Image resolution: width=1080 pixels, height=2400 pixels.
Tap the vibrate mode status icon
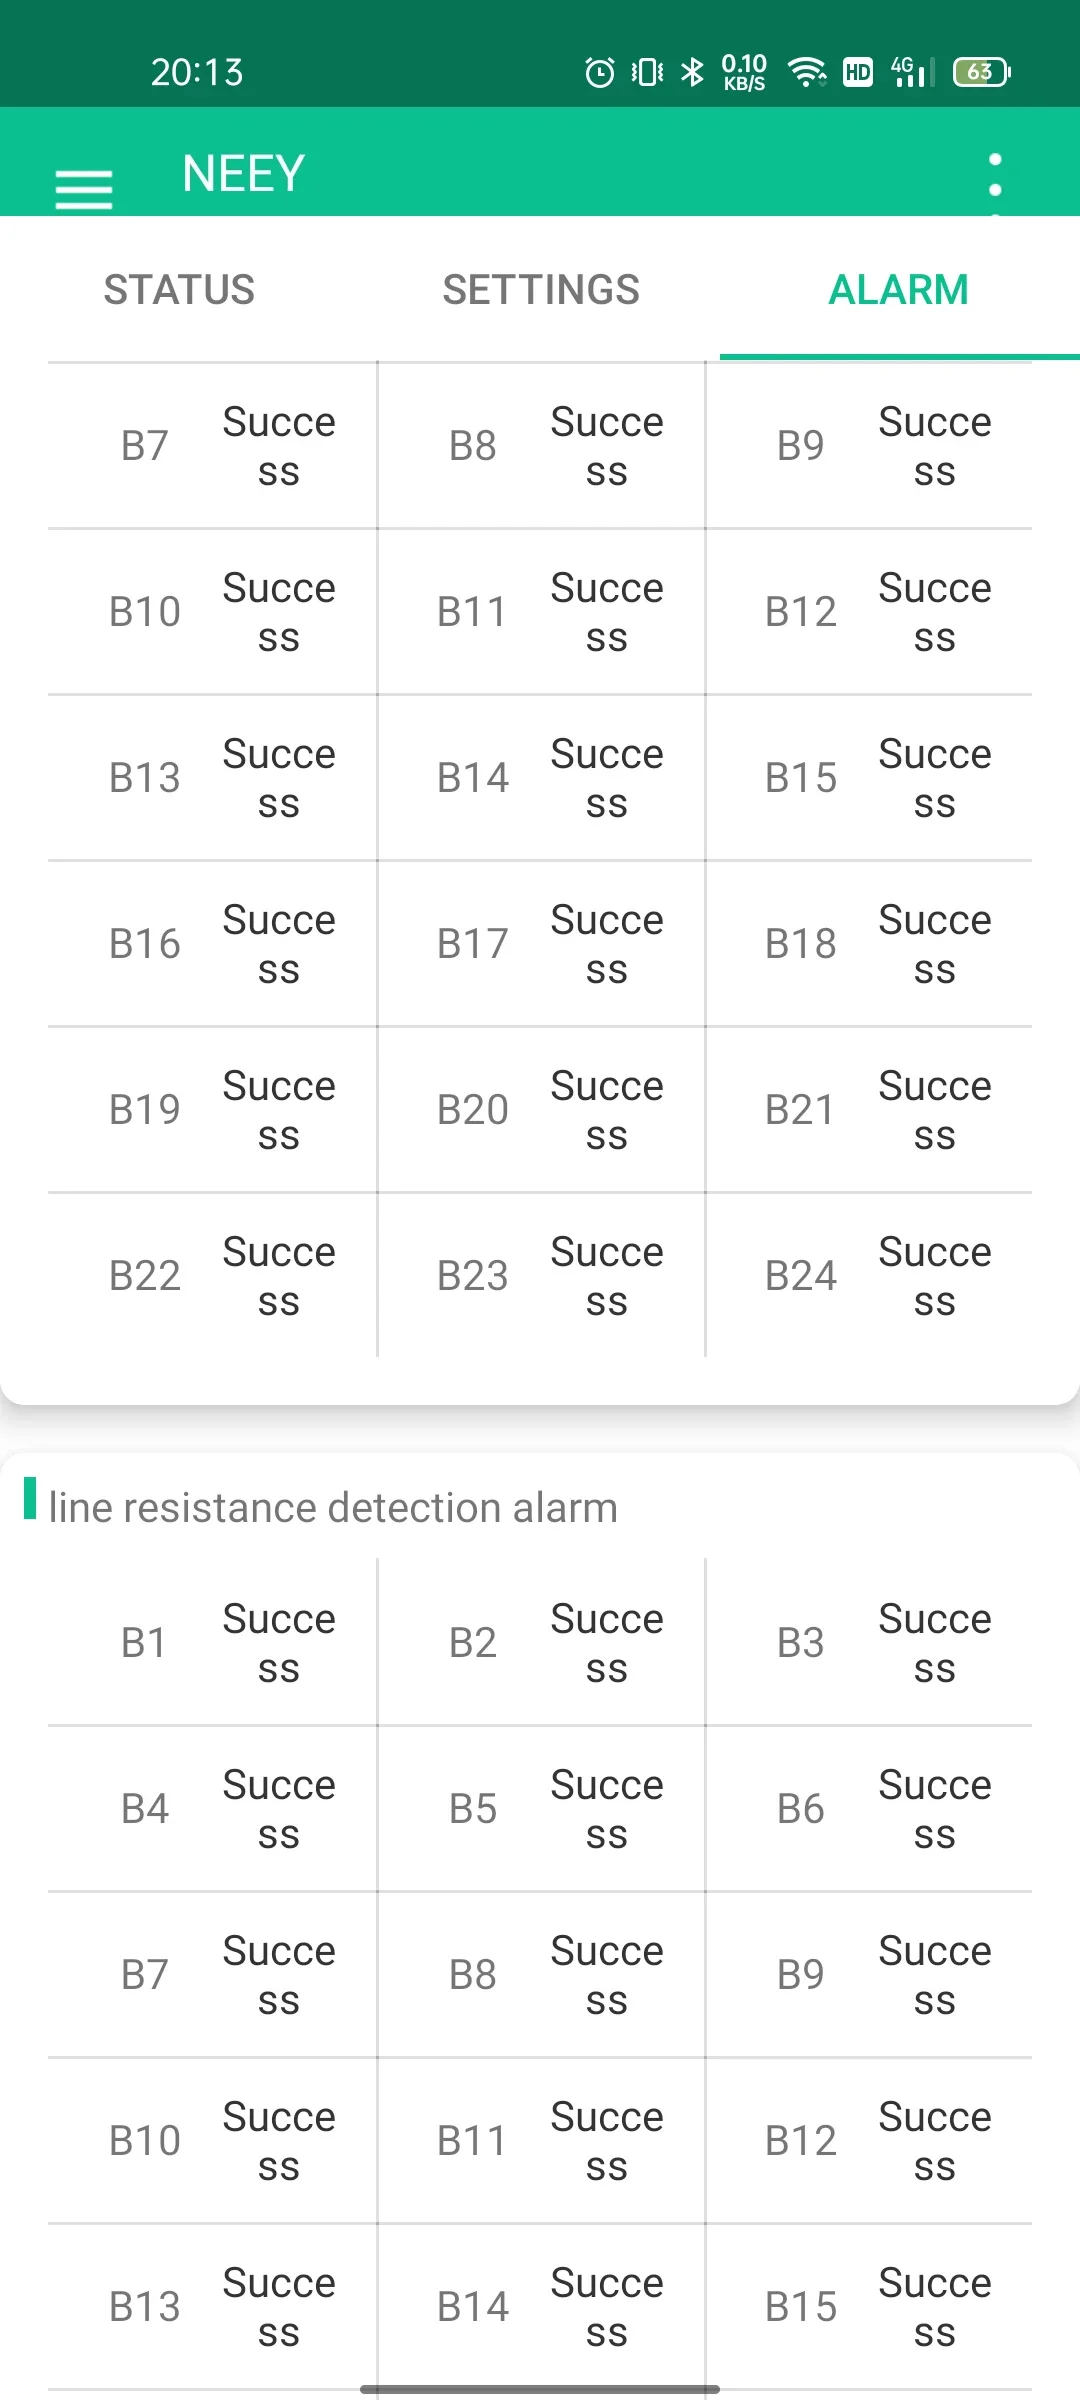[647, 72]
